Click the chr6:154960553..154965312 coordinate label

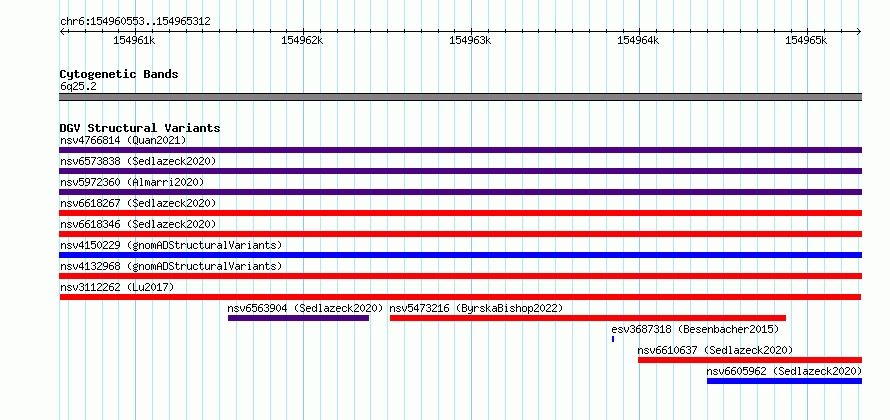click(135, 21)
